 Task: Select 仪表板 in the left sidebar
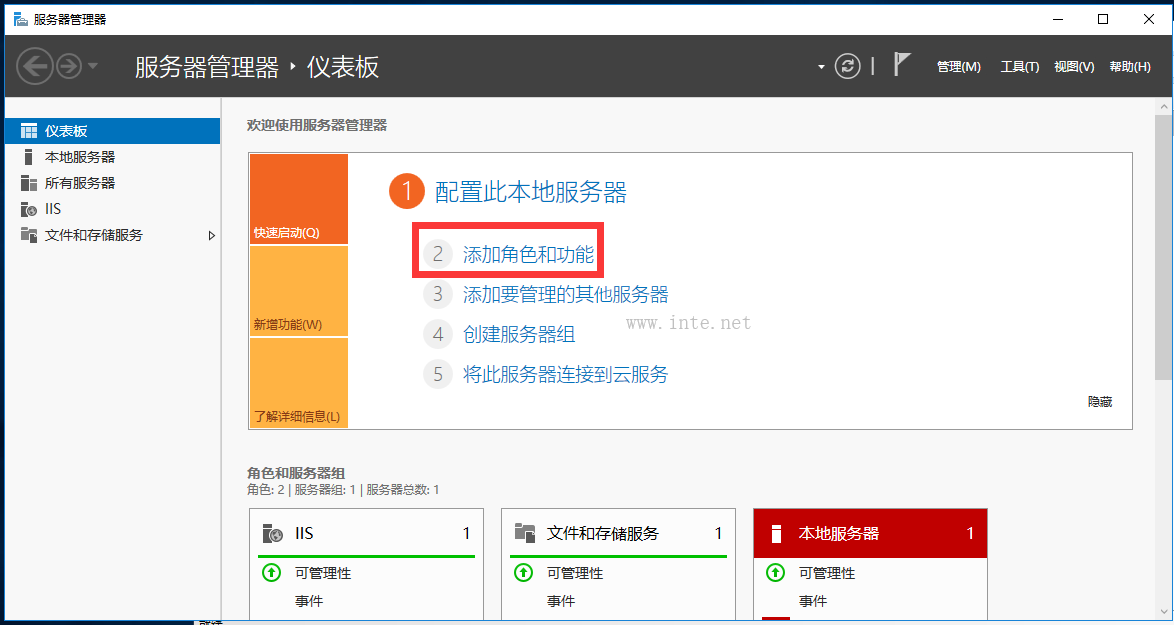click(x=66, y=131)
